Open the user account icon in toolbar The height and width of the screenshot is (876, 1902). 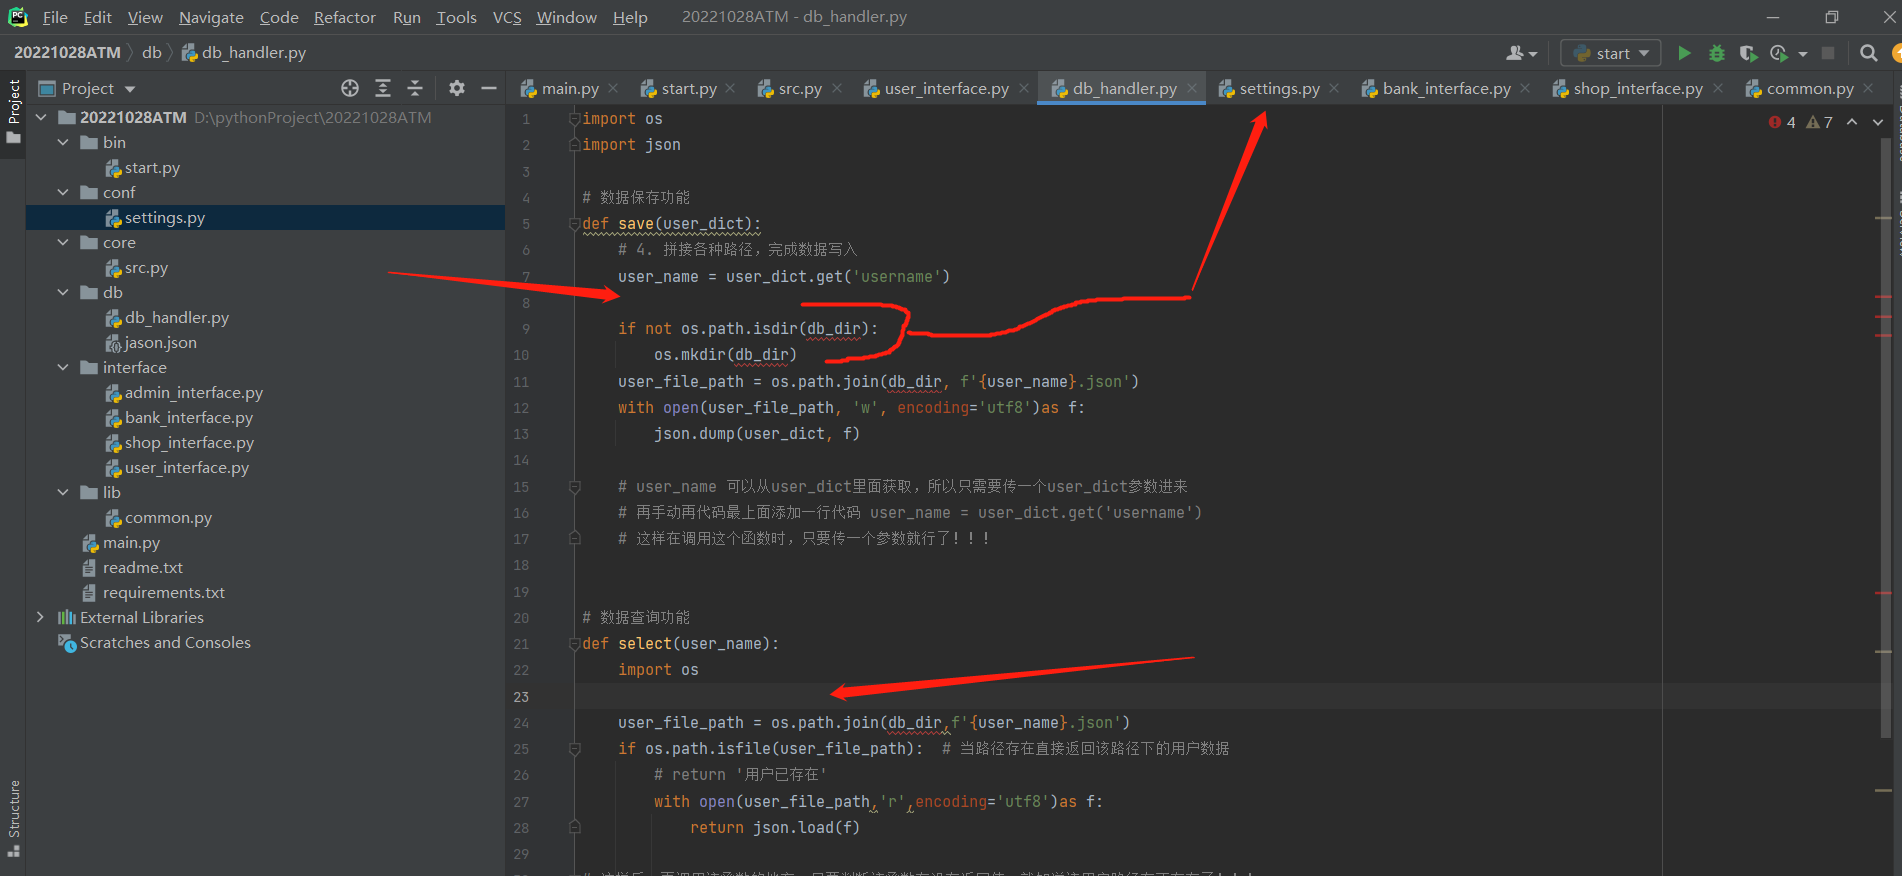click(x=1522, y=53)
